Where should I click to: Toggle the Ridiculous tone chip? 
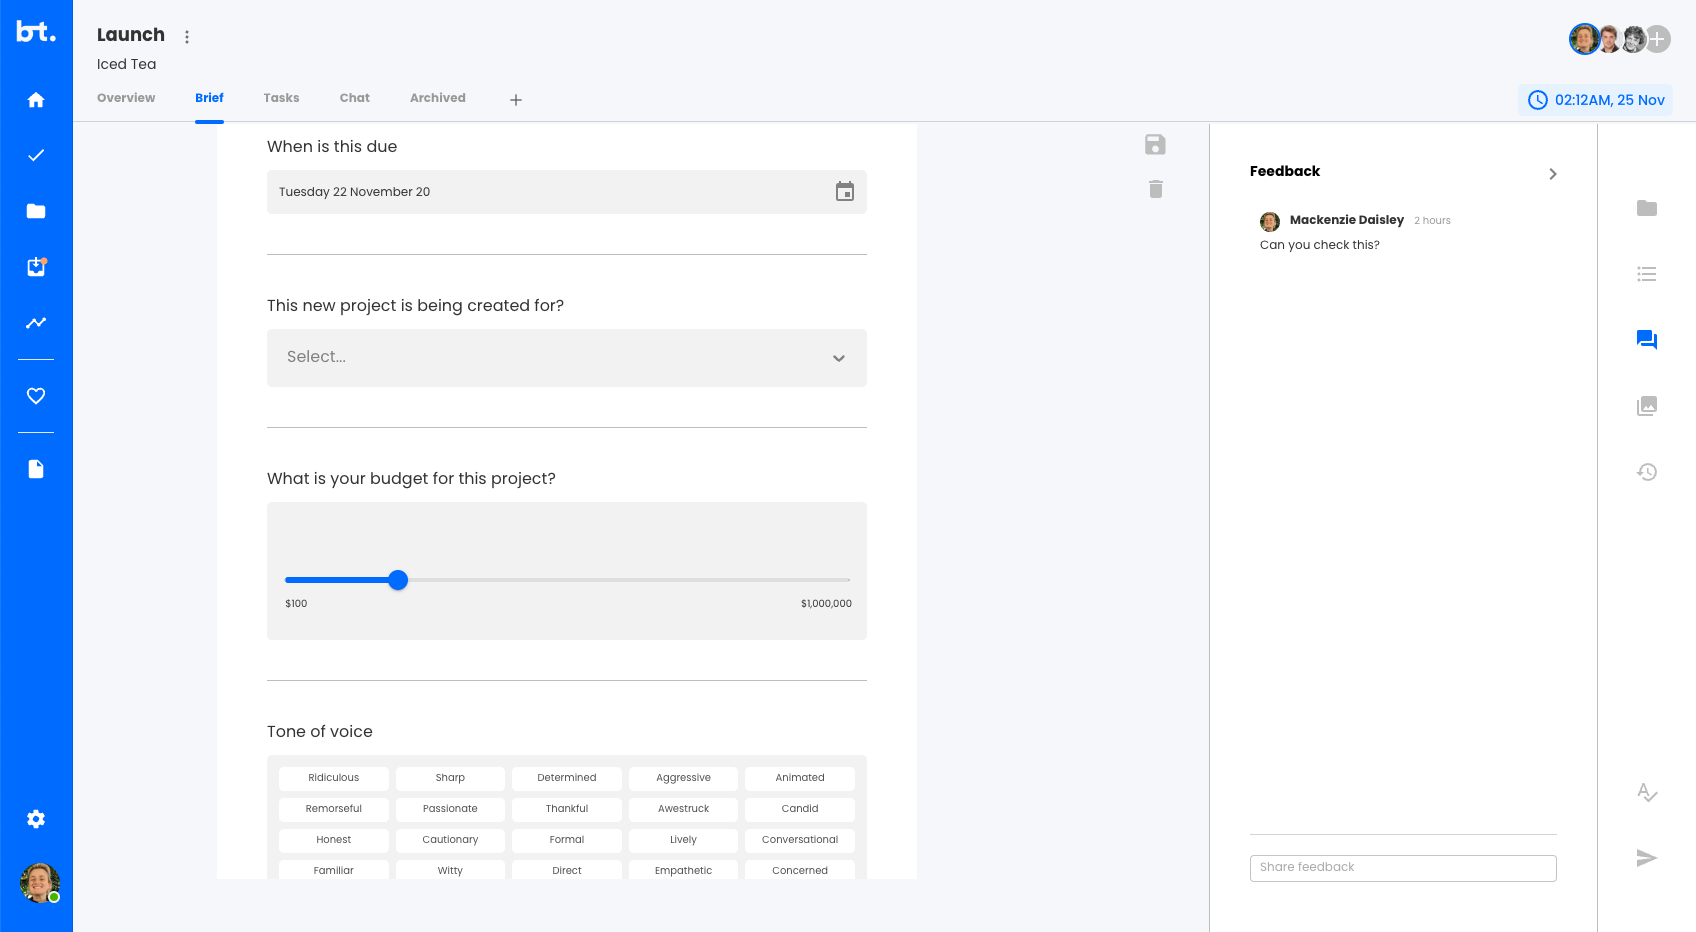coord(334,778)
